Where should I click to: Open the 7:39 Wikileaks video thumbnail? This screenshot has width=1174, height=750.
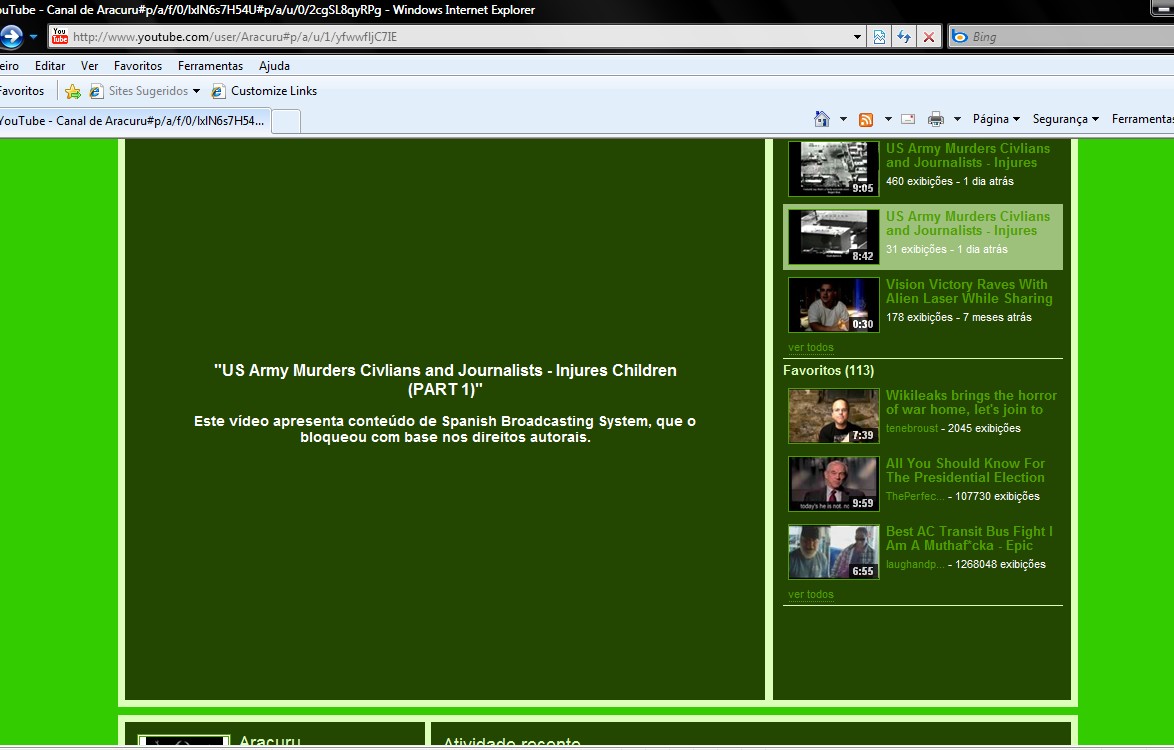click(x=833, y=416)
